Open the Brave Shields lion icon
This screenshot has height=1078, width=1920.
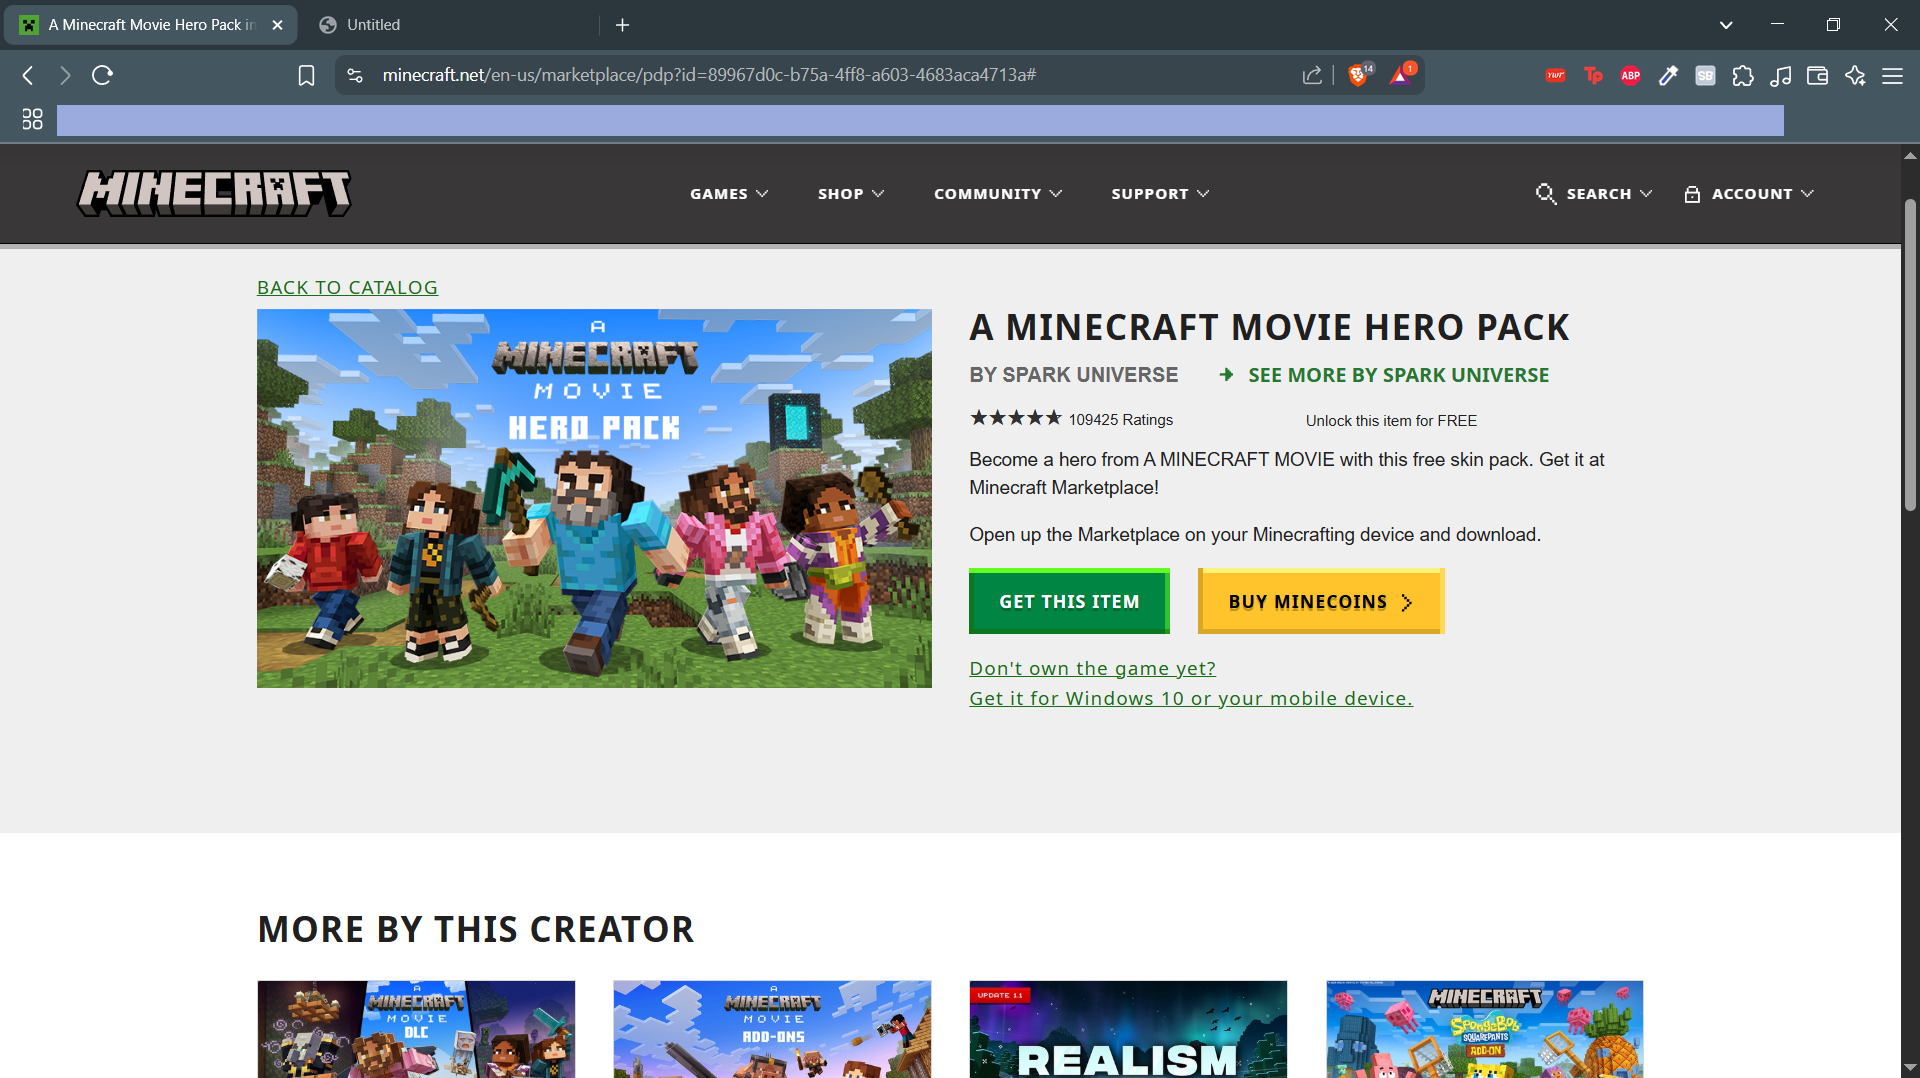pyautogui.click(x=1358, y=75)
